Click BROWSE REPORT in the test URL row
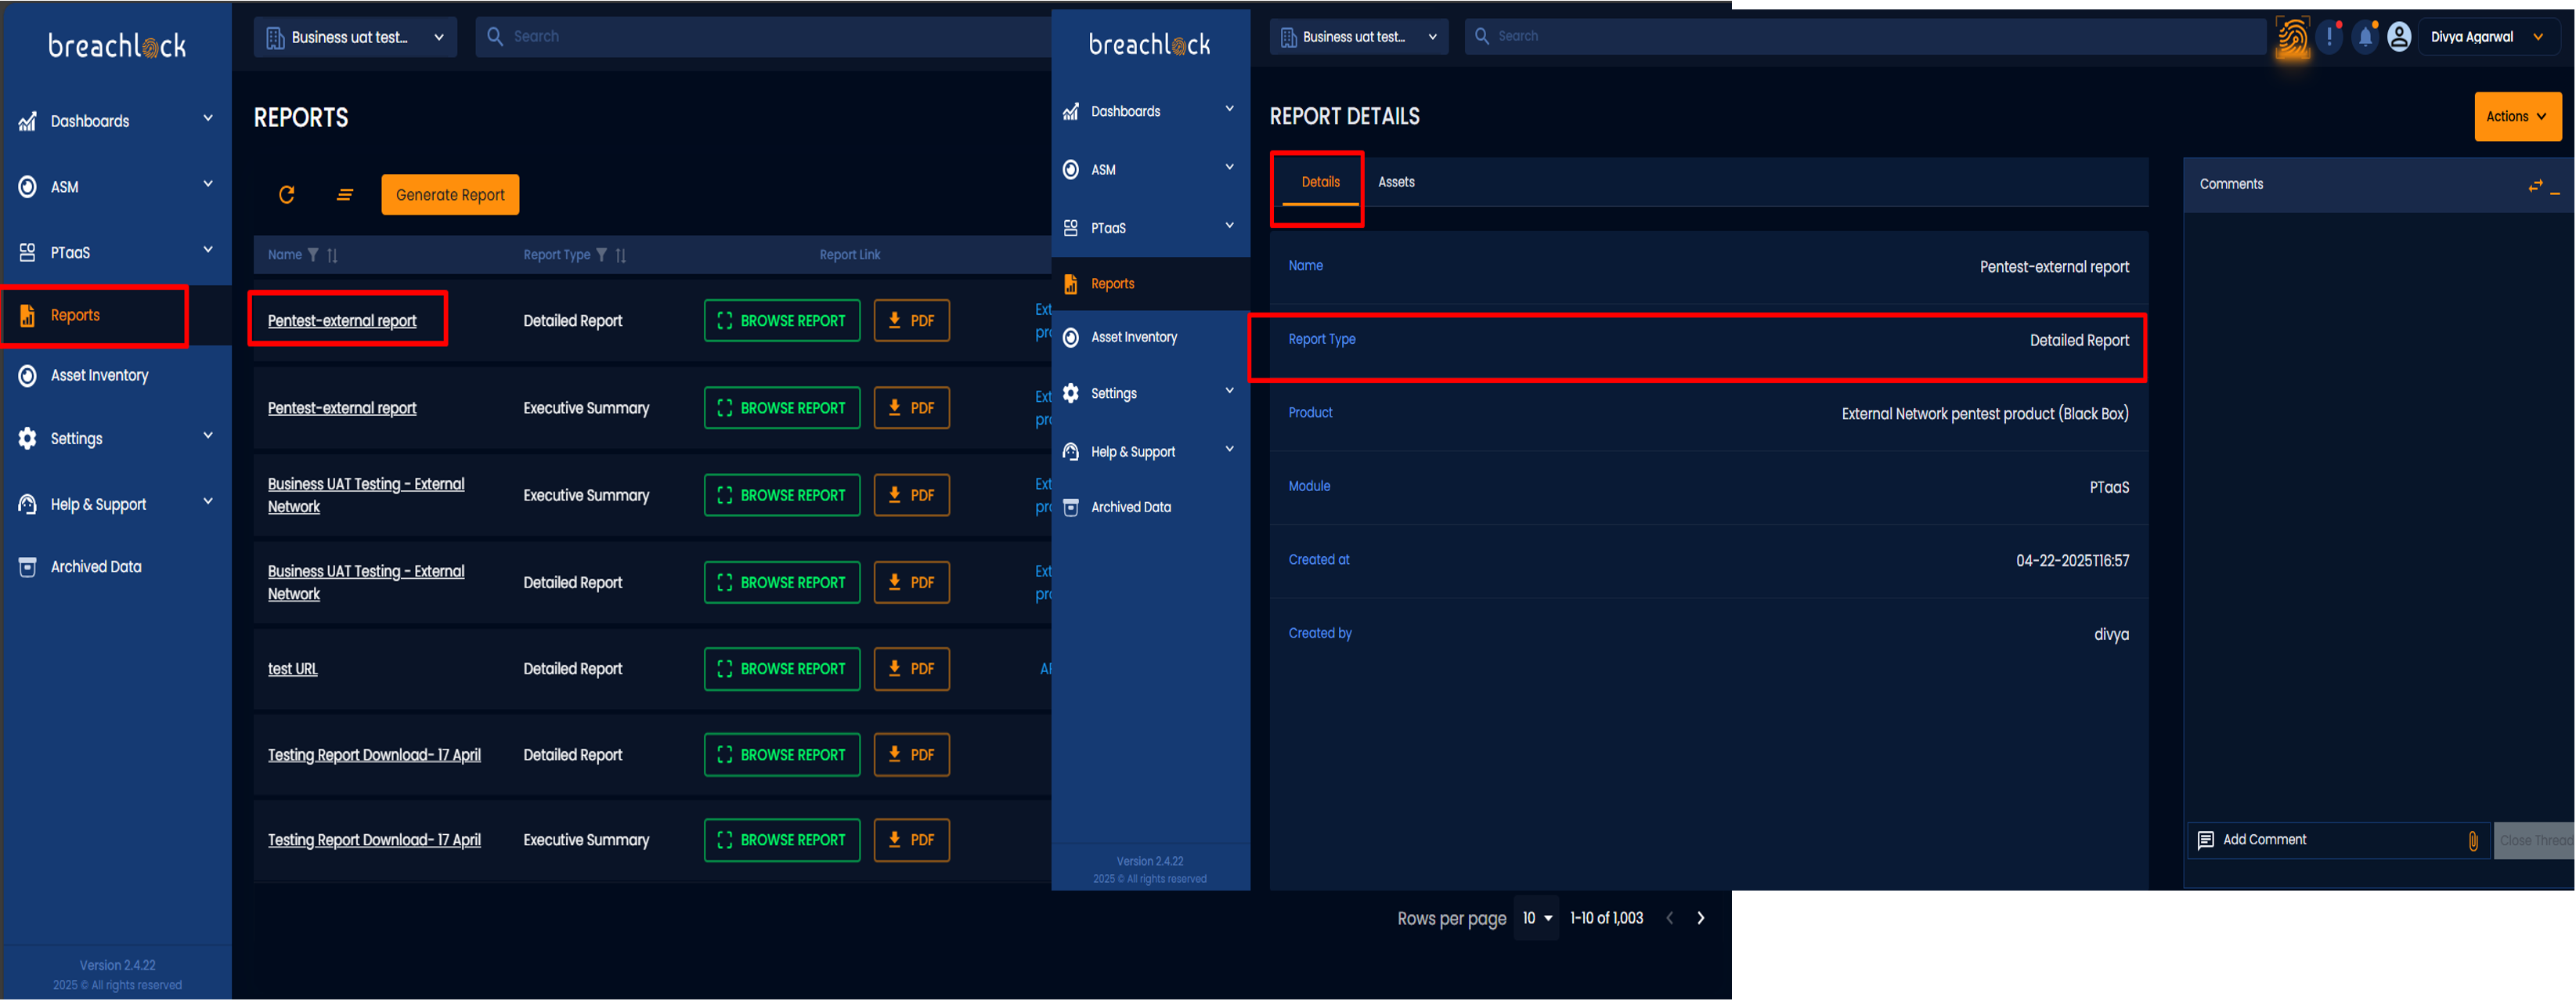The image size is (2576, 1001). pyautogui.click(x=782, y=669)
